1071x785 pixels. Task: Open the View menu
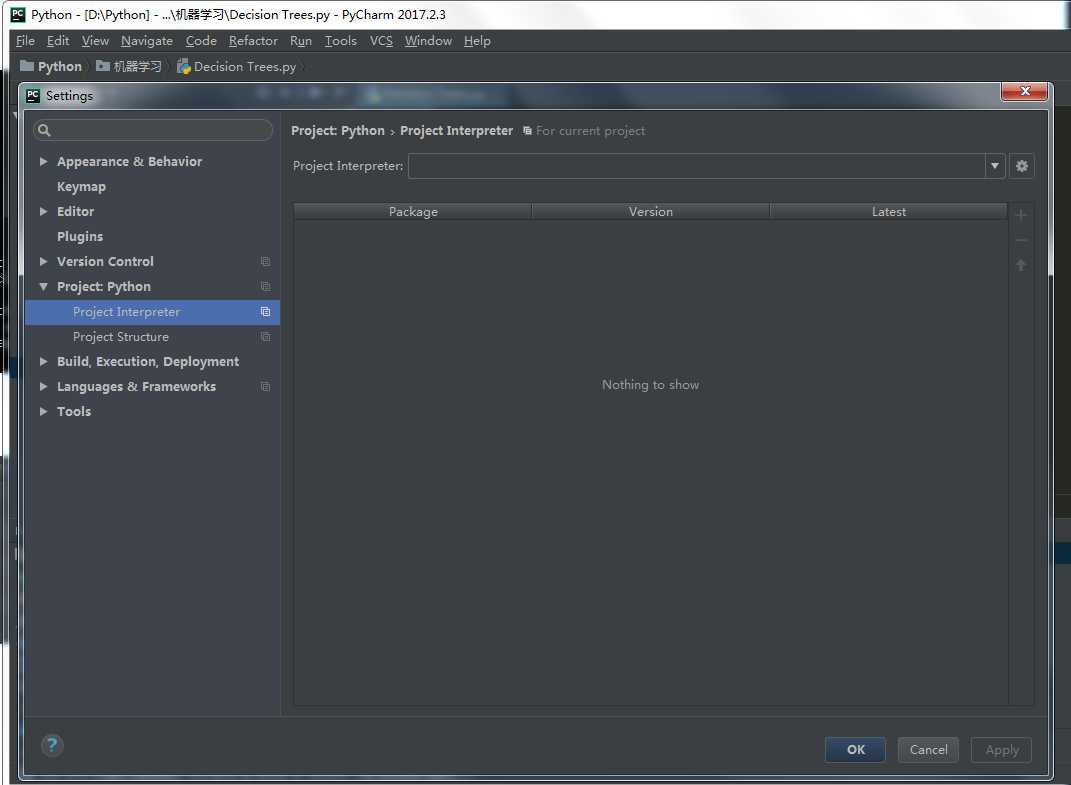coord(95,41)
